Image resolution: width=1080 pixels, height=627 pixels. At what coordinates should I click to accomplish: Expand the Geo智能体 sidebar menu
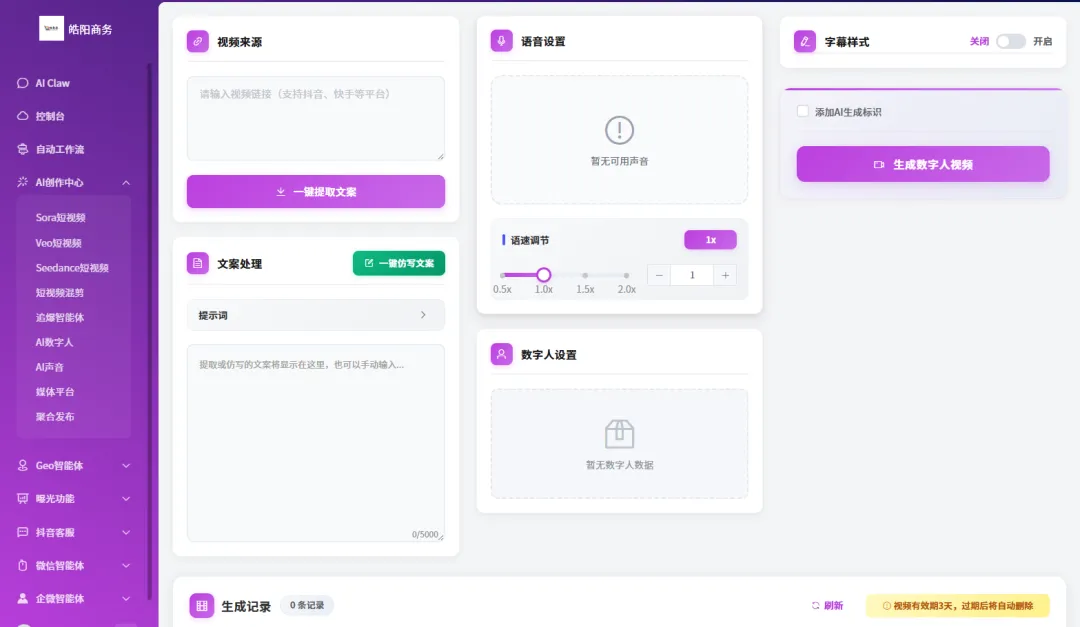[x=126, y=465]
